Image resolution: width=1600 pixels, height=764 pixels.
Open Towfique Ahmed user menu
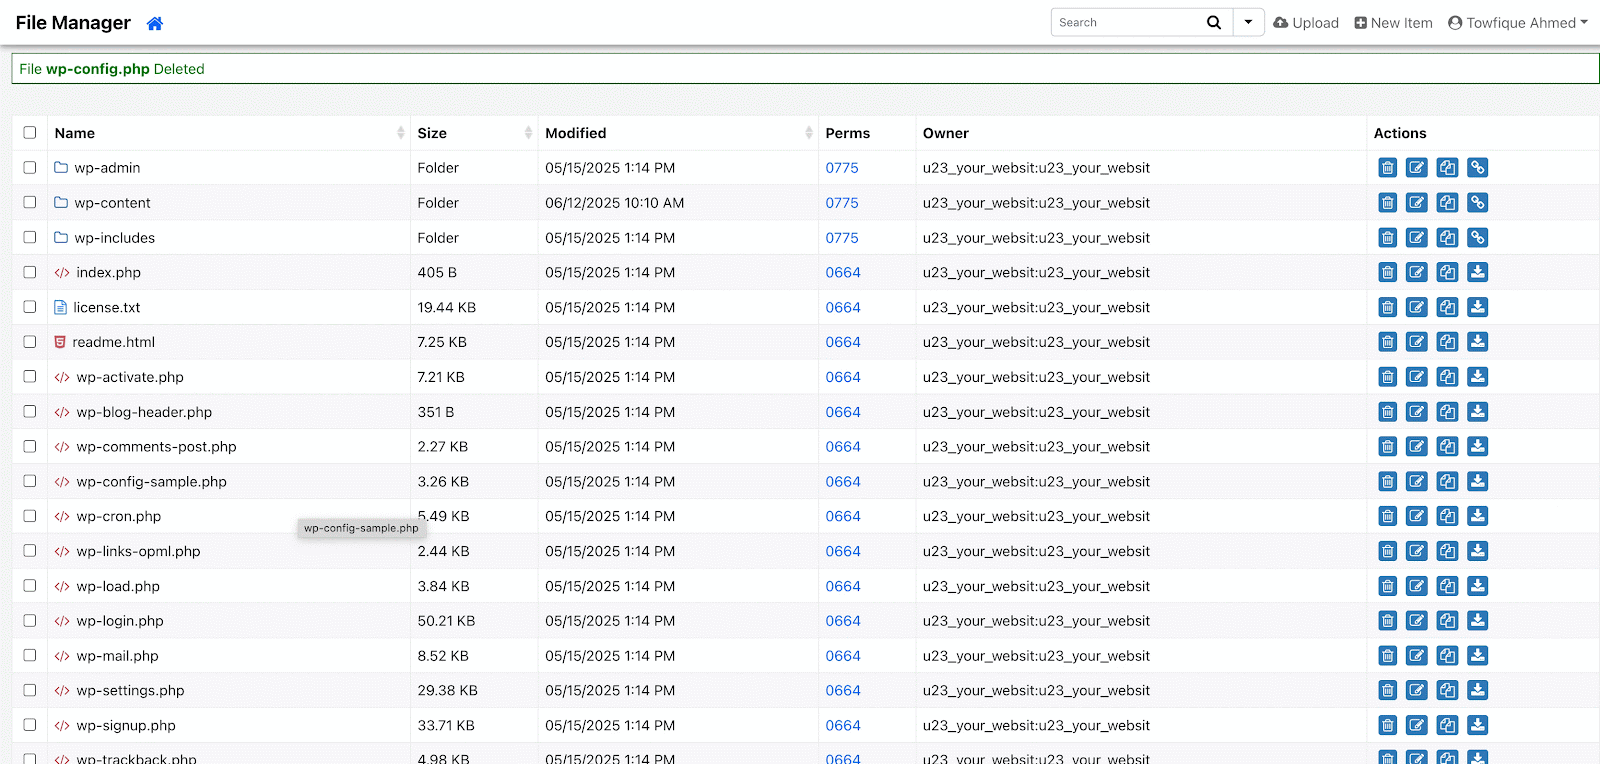[1518, 23]
